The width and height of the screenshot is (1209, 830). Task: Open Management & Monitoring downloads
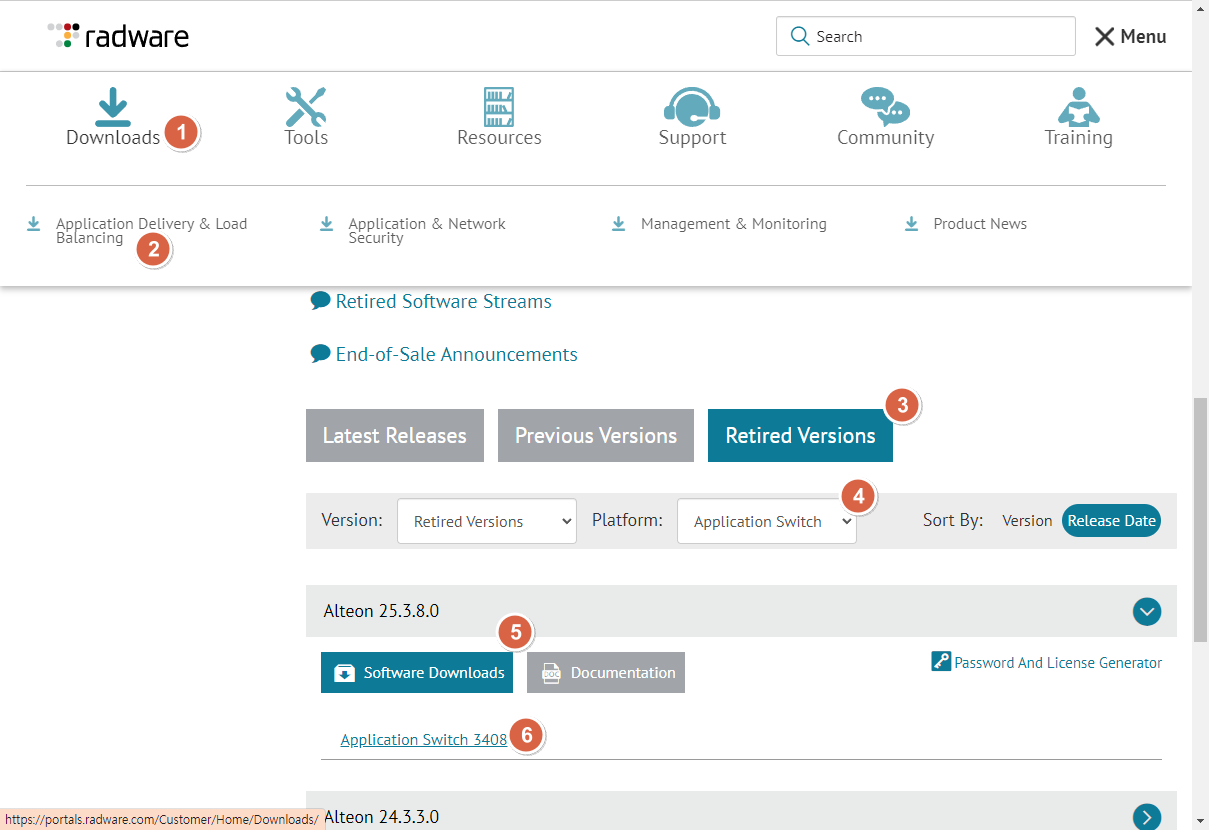pos(734,224)
